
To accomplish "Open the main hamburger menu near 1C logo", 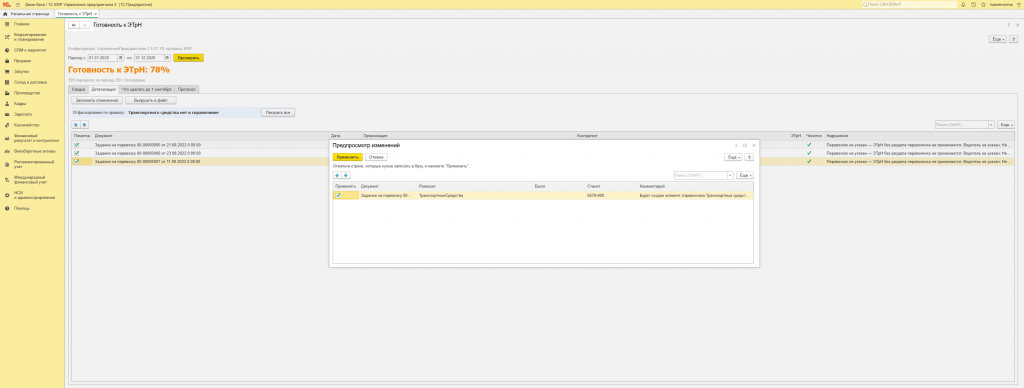I will click(18, 4).
